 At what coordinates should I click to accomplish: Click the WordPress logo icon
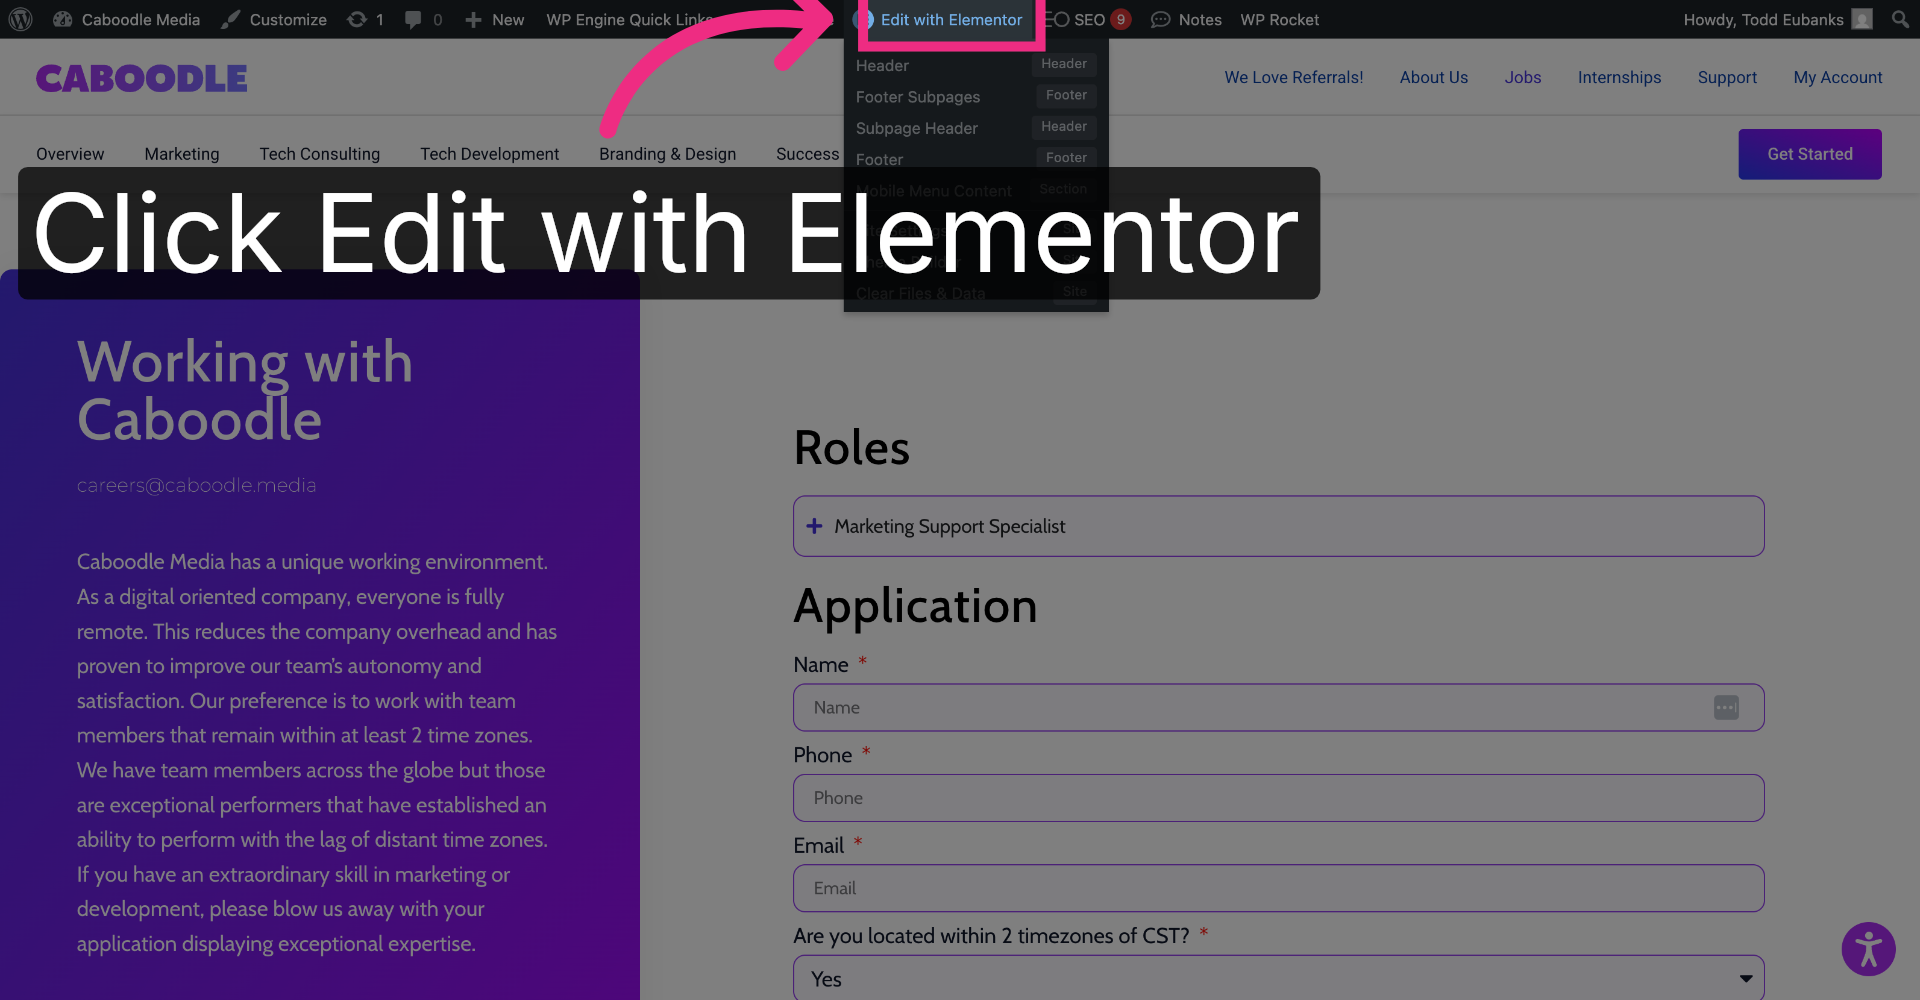20,19
